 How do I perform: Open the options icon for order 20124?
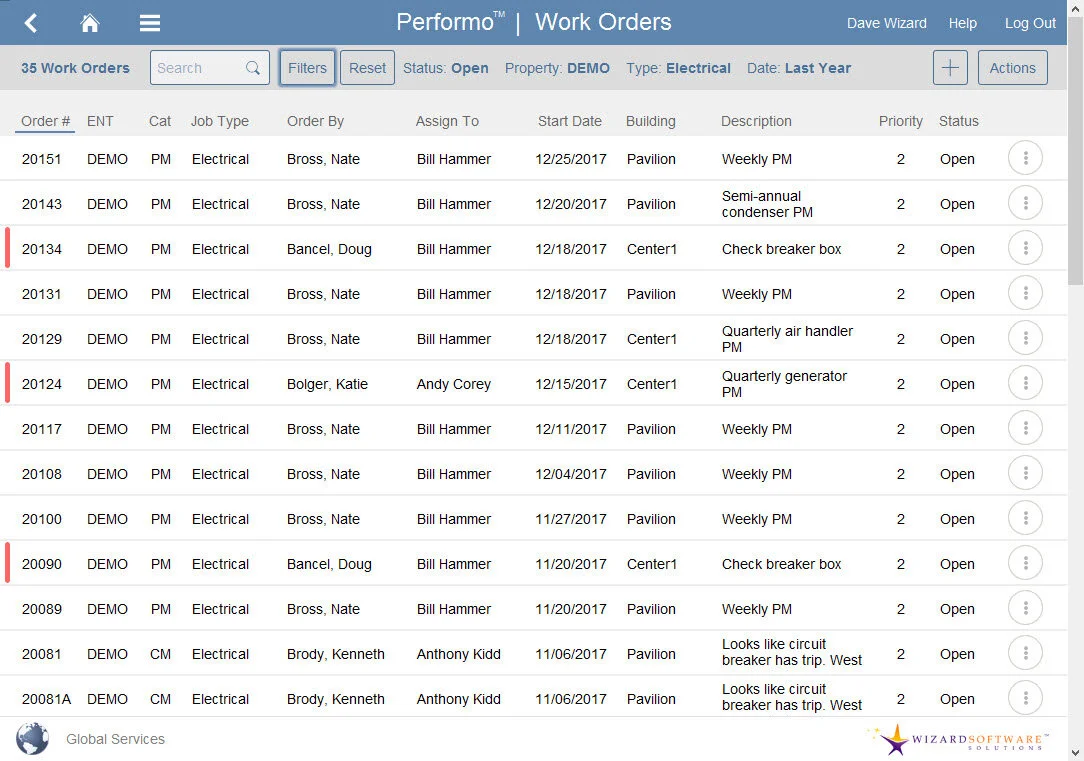tap(1025, 382)
